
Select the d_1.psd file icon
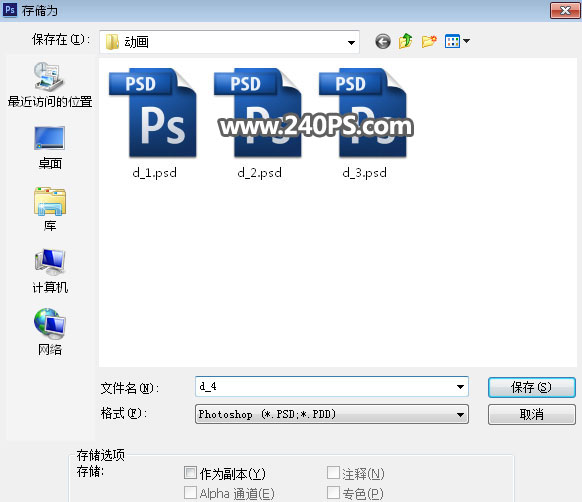[153, 113]
